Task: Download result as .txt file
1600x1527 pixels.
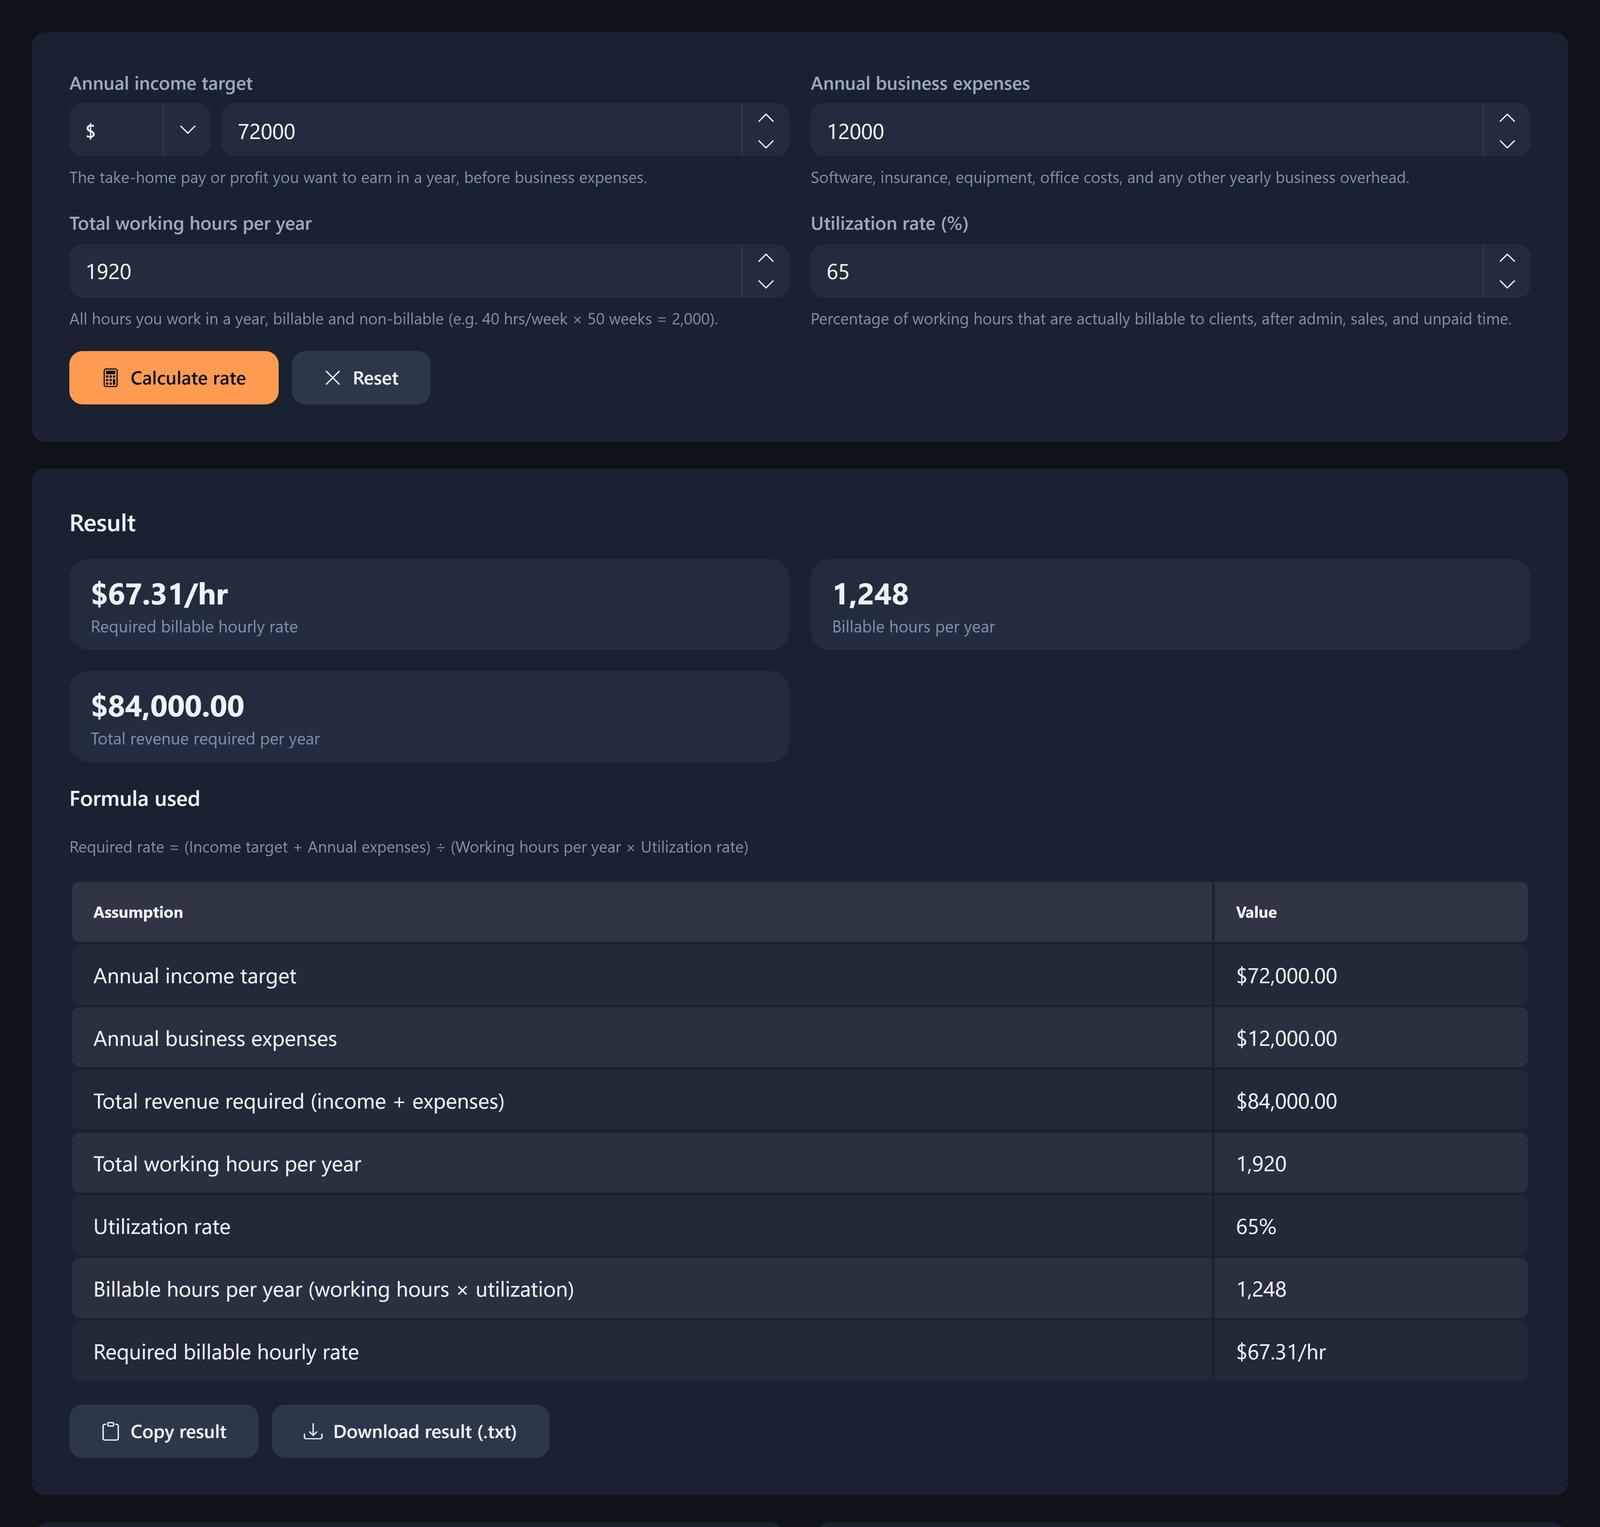Action: pos(410,1432)
